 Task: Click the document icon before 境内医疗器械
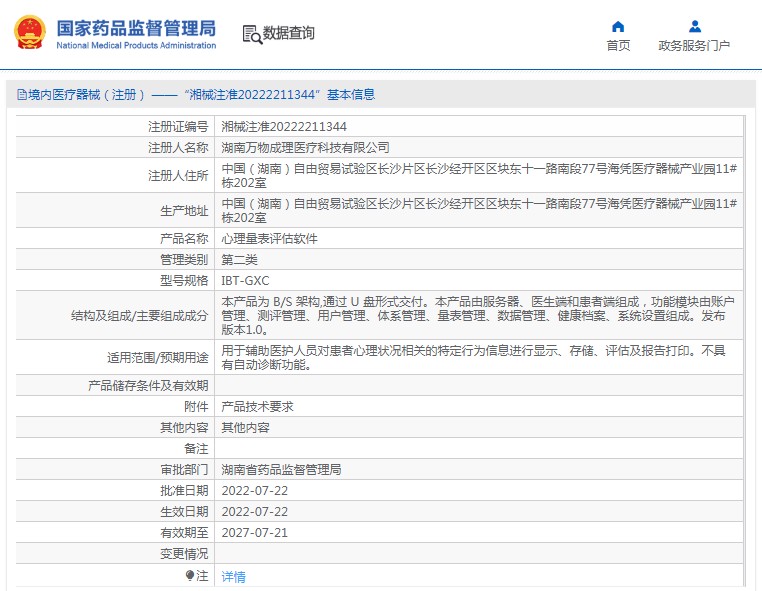point(21,95)
